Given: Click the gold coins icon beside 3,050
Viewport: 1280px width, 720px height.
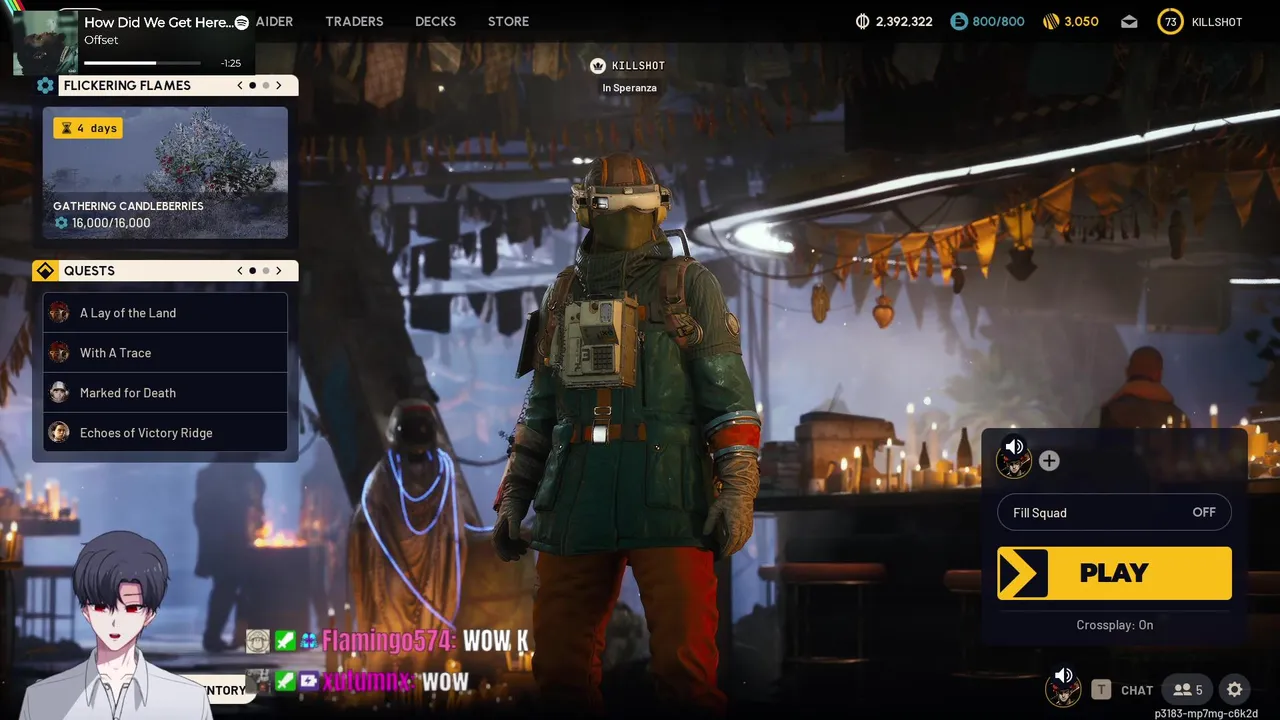Looking at the screenshot, I should coord(1050,21).
